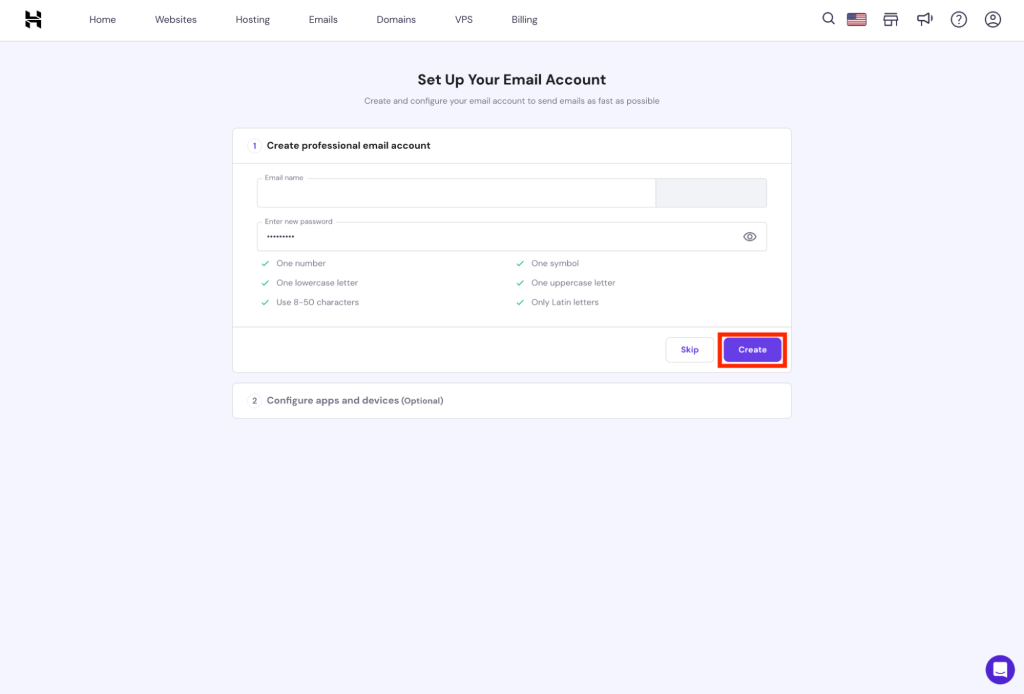Open the marketplace store icon

[890, 19]
